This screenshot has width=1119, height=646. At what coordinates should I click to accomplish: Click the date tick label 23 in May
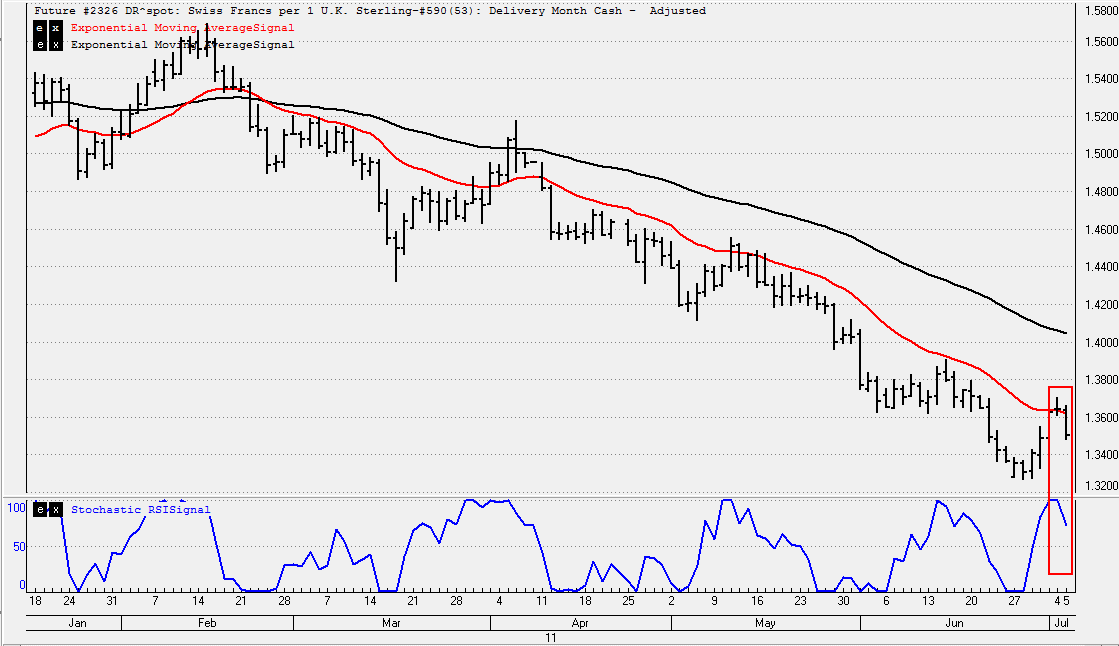click(x=801, y=601)
